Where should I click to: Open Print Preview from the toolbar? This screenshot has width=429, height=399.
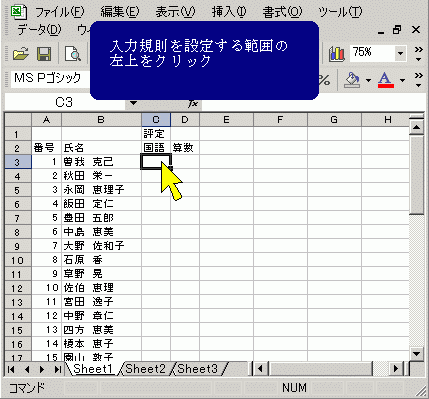click(73, 54)
